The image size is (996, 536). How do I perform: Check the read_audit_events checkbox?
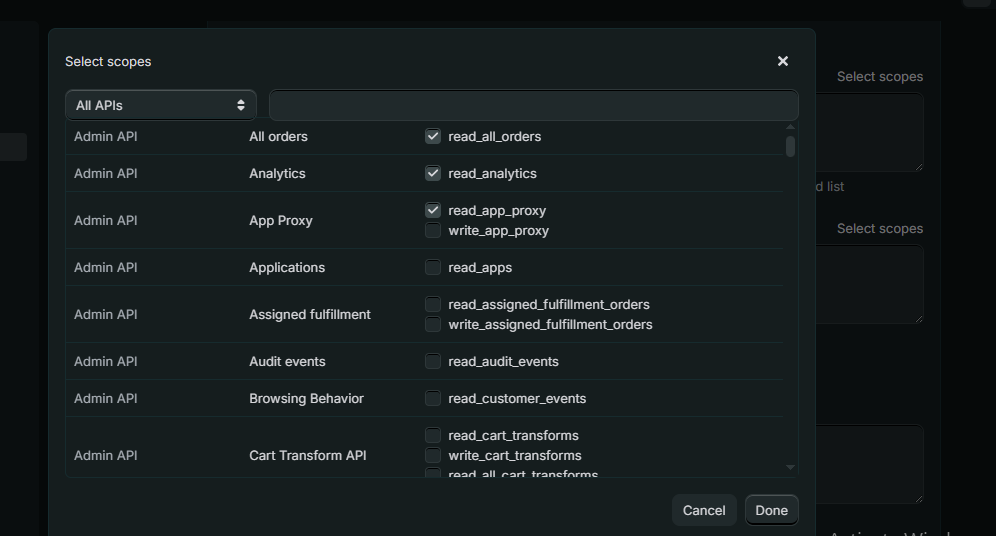tap(433, 361)
